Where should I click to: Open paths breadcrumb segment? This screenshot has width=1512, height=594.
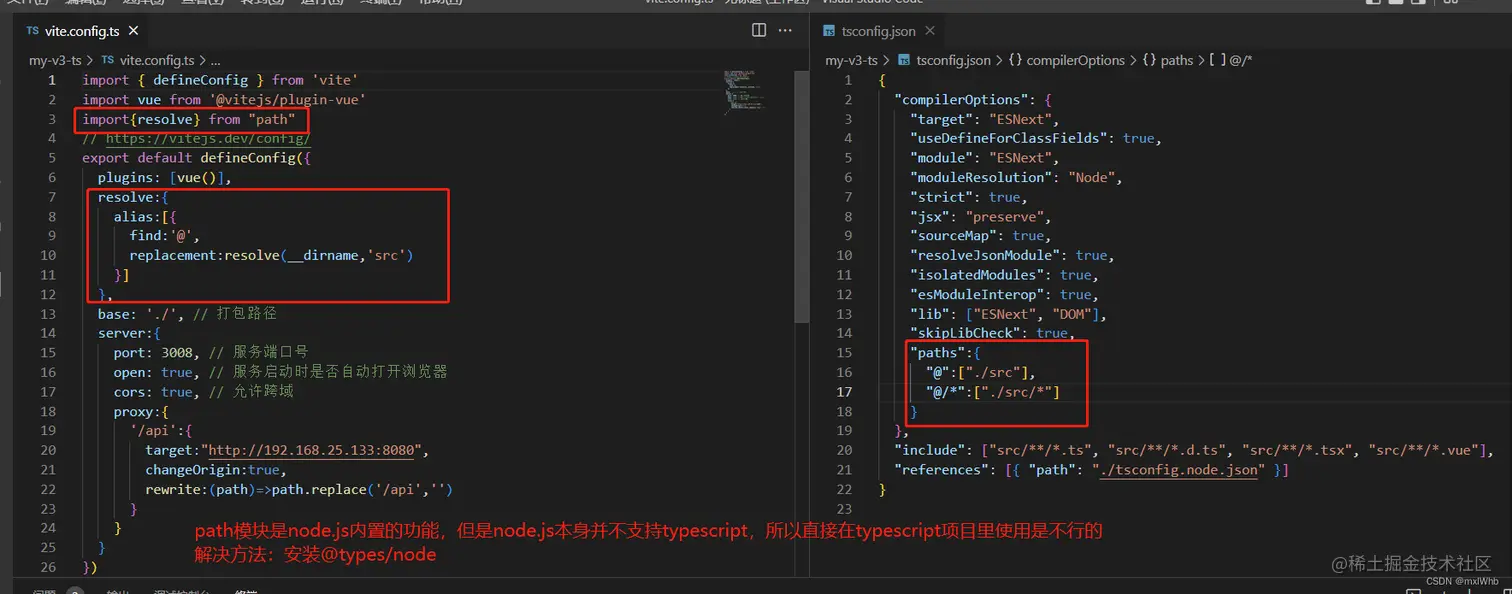point(1168,60)
